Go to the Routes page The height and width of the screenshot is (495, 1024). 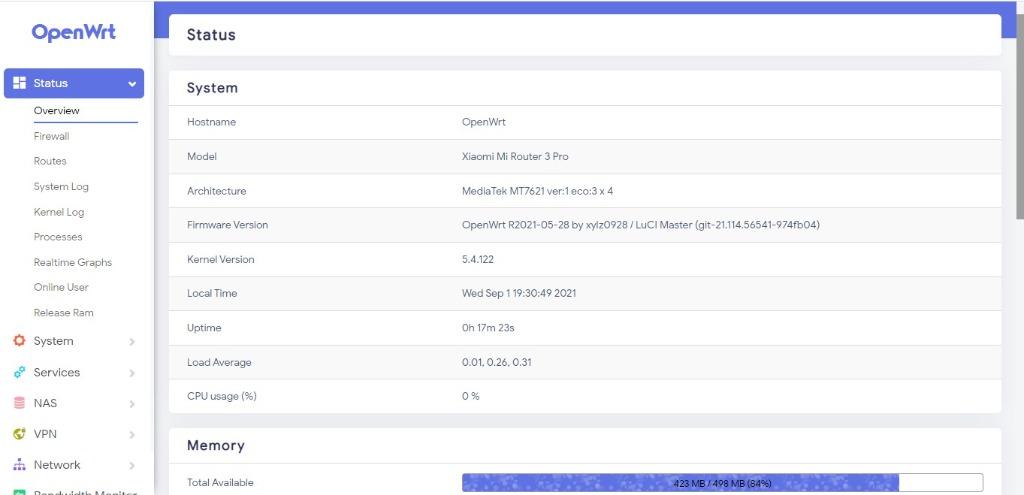point(50,161)
